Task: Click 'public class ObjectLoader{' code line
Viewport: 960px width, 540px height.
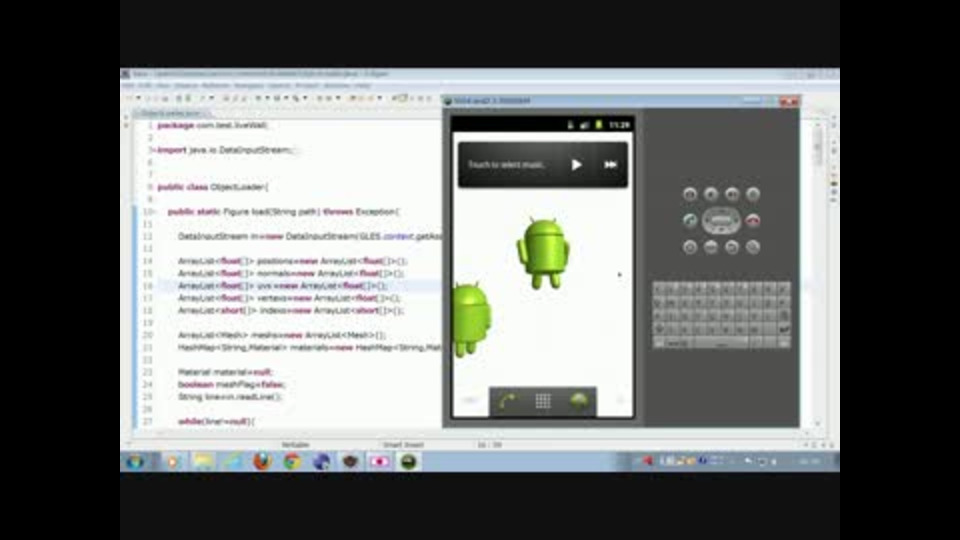Action: tap(212, 187)
